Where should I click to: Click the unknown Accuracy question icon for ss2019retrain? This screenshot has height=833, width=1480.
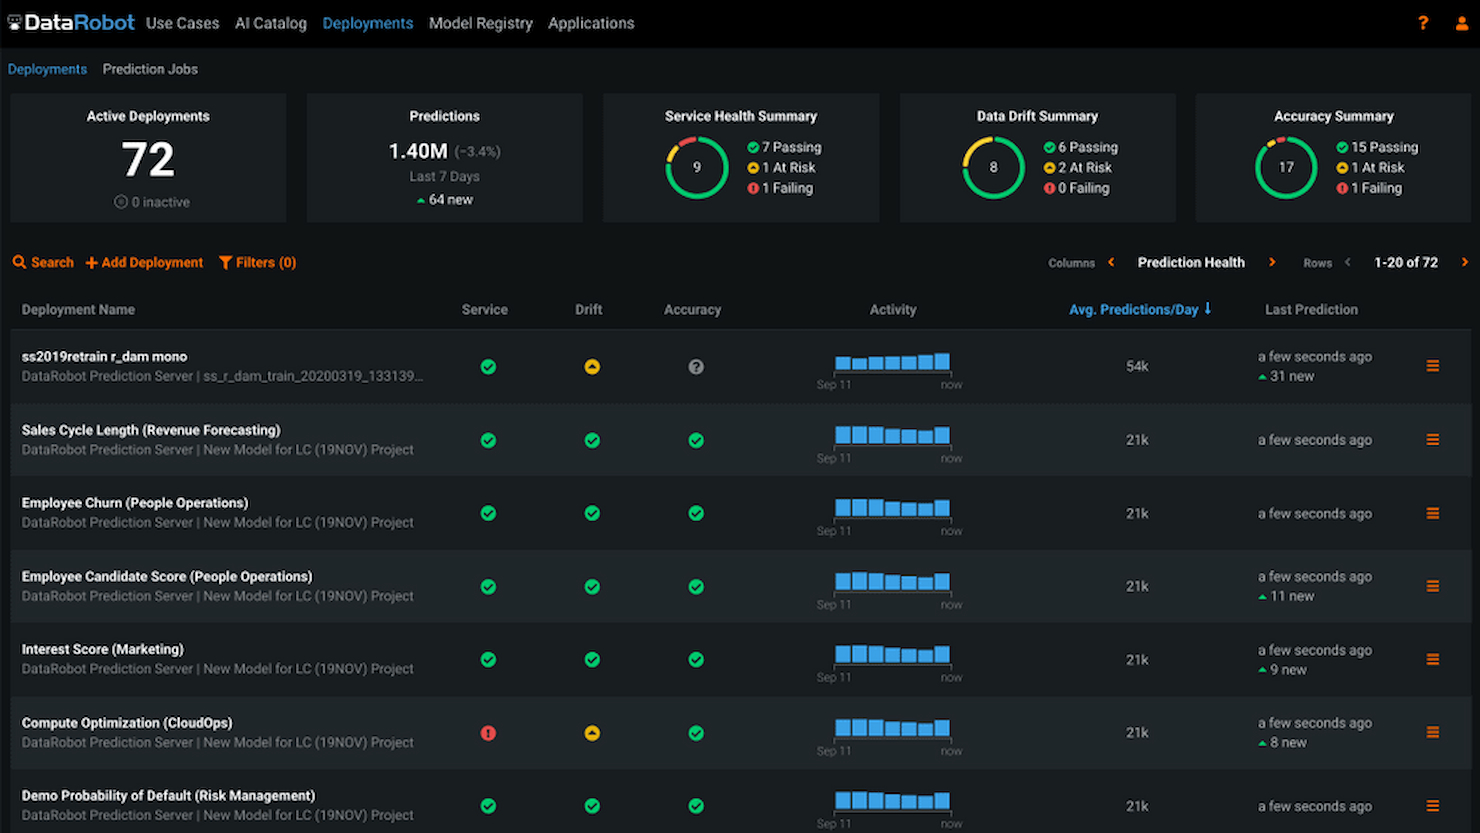(x=696, y=367)
